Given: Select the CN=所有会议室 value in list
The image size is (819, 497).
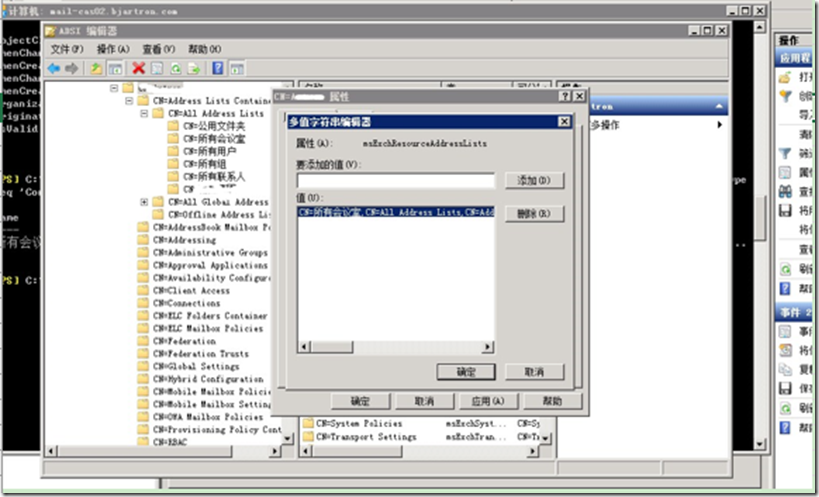Looking at the screenshot, I should [x=395, y=212].
